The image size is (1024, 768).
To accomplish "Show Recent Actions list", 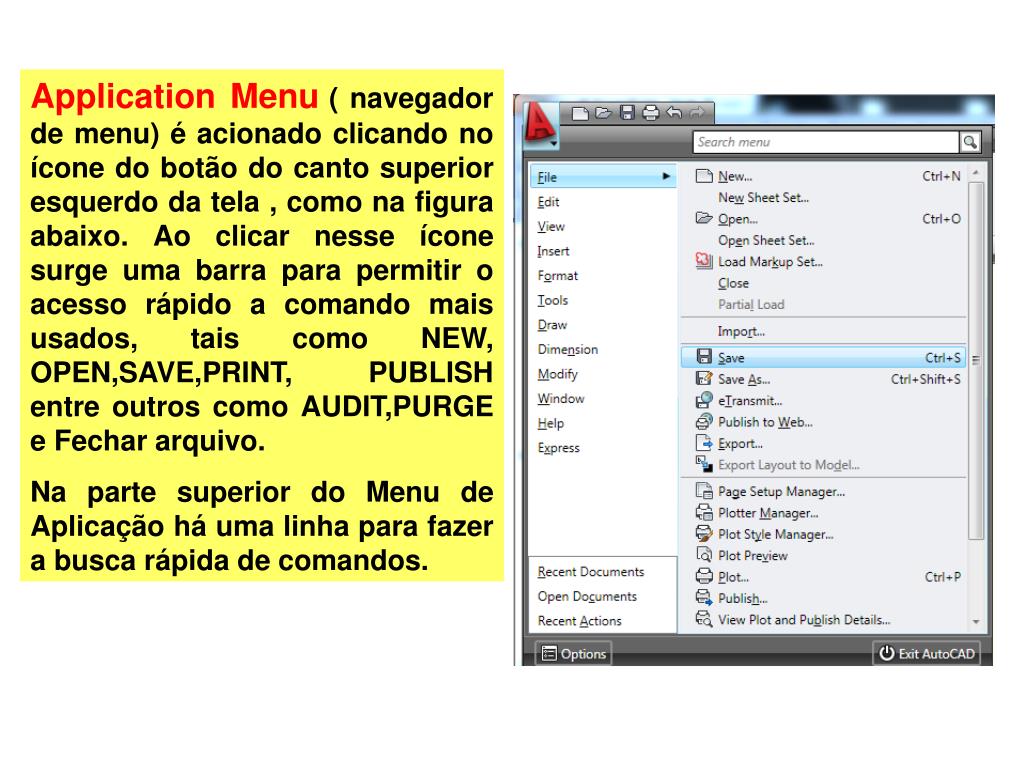I will click(x=579, y=621).
